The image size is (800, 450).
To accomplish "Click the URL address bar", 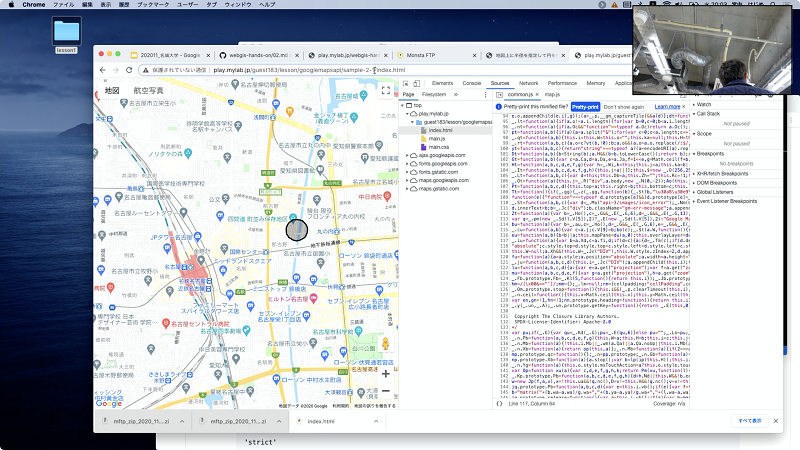I will tap(383, 70).
